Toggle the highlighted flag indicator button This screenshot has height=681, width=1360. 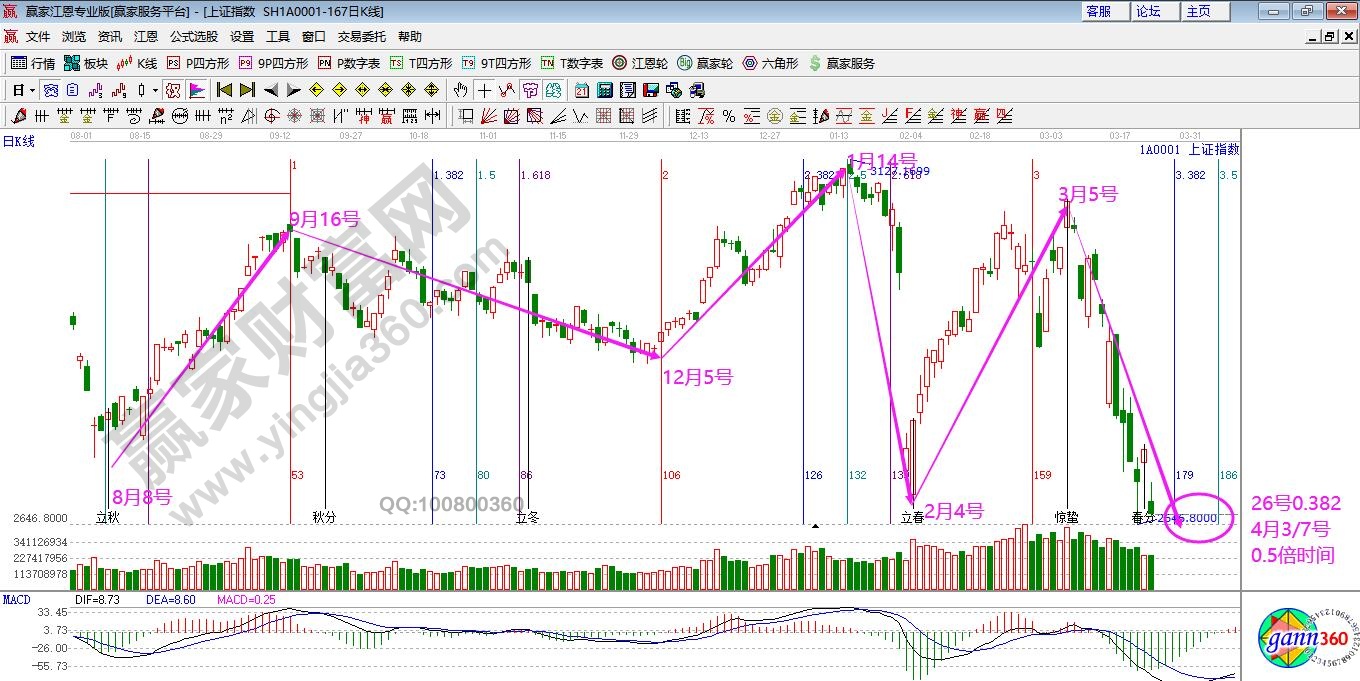click(x=196, y=90)
